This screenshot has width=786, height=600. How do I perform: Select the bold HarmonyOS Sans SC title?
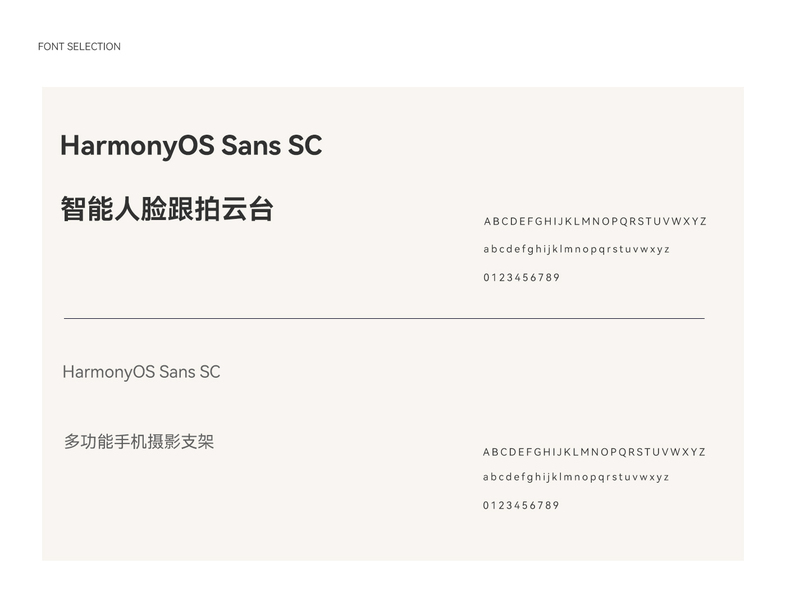191,146
